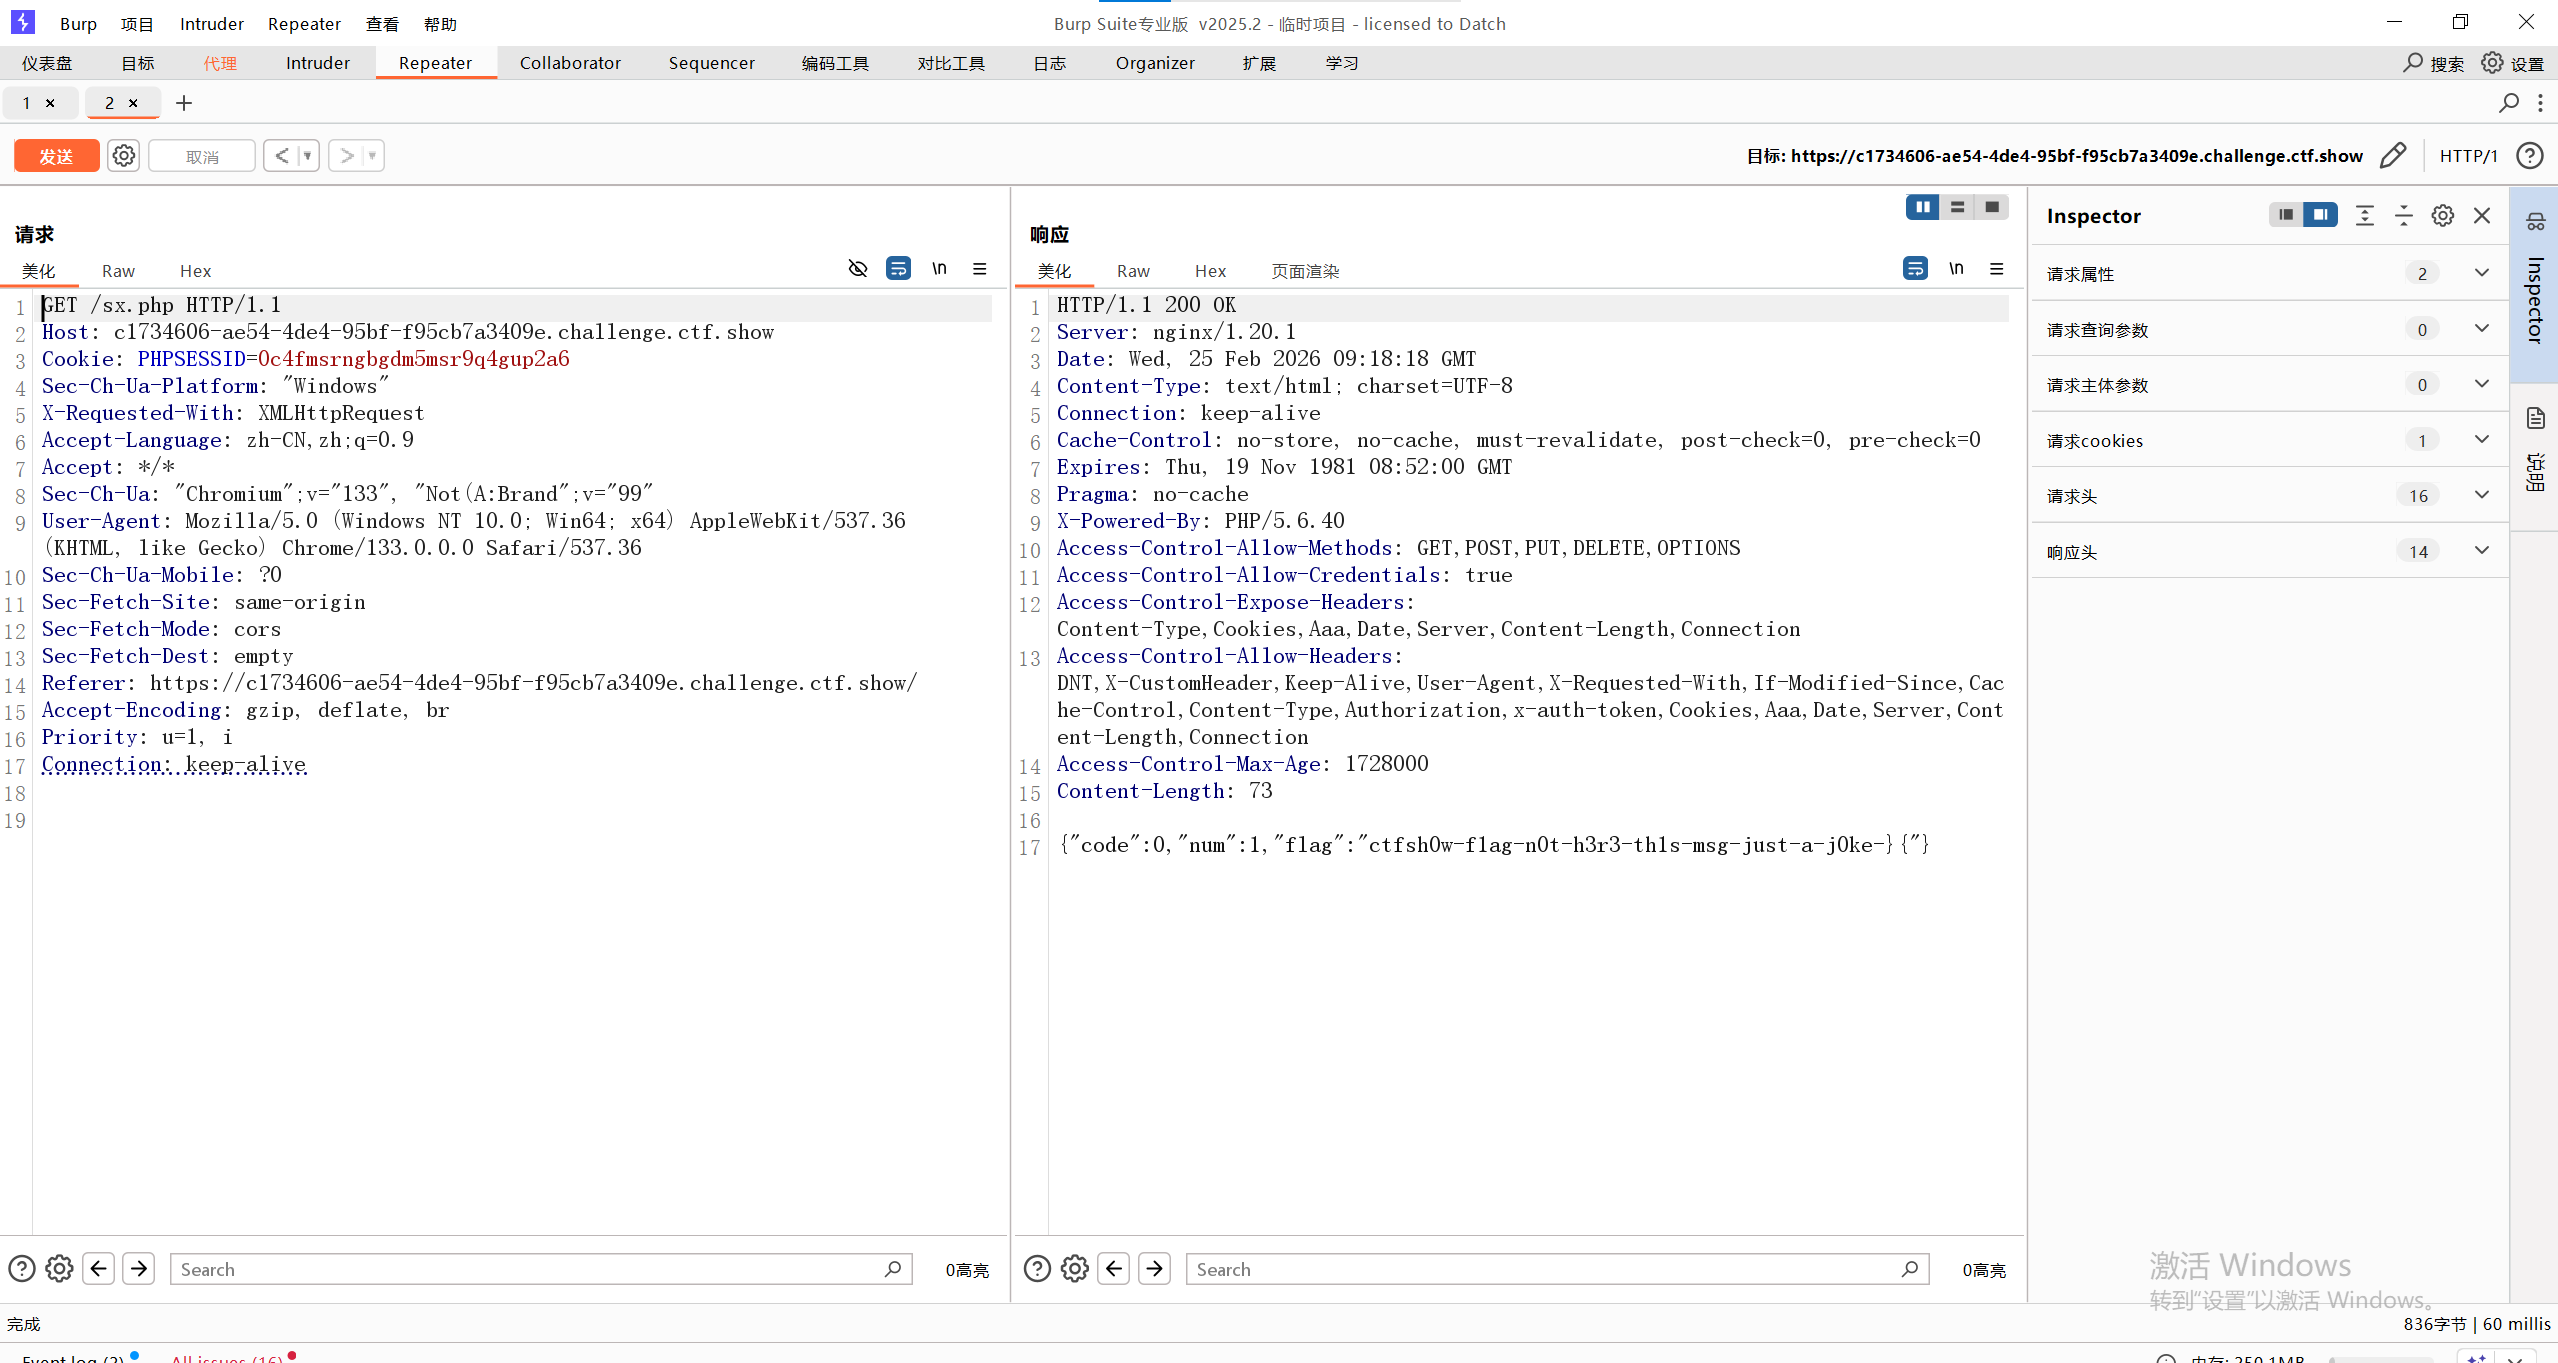Toggle the response \n newline display button
The height and width of the screenshot is (1363, 2558).
1956,269
